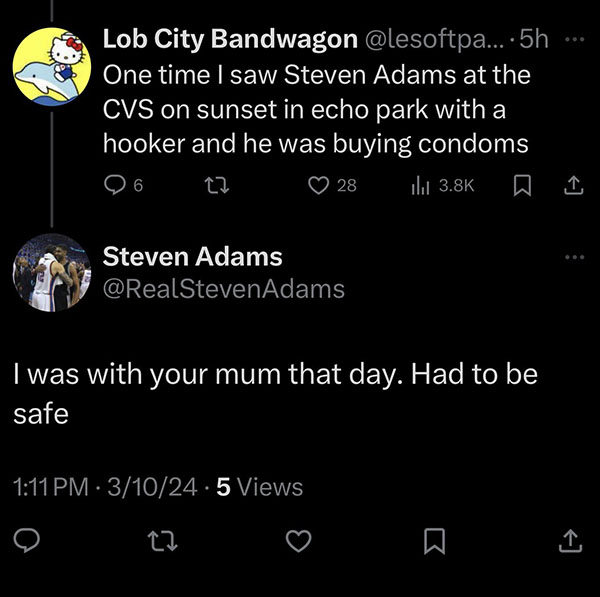The image size is (600, 597).
Task: Share the Lob City Bandwagon tweet
Action: click(573, 186)
